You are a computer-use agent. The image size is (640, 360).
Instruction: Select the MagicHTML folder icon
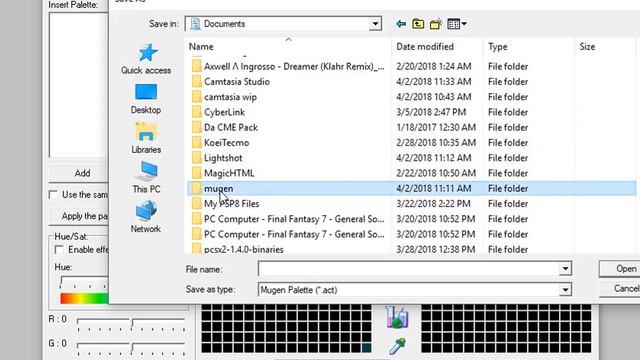click(197, 173)
